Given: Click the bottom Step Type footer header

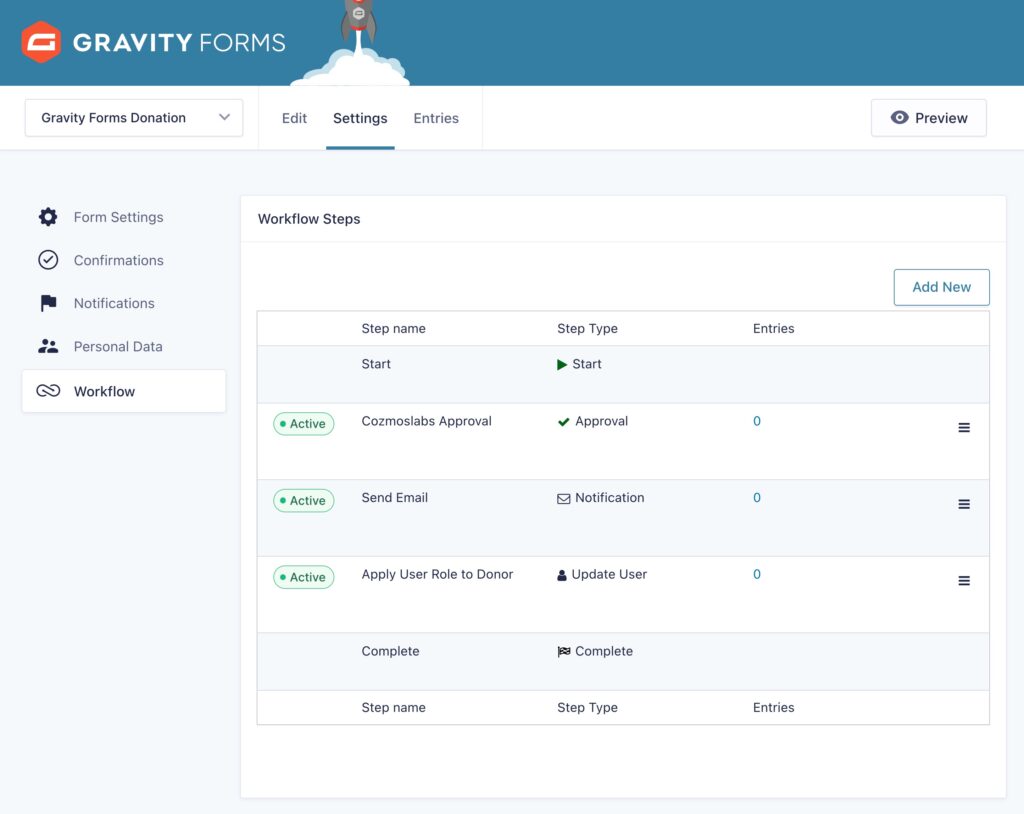Looking at the screenshot, I should (x=587, y=708).
